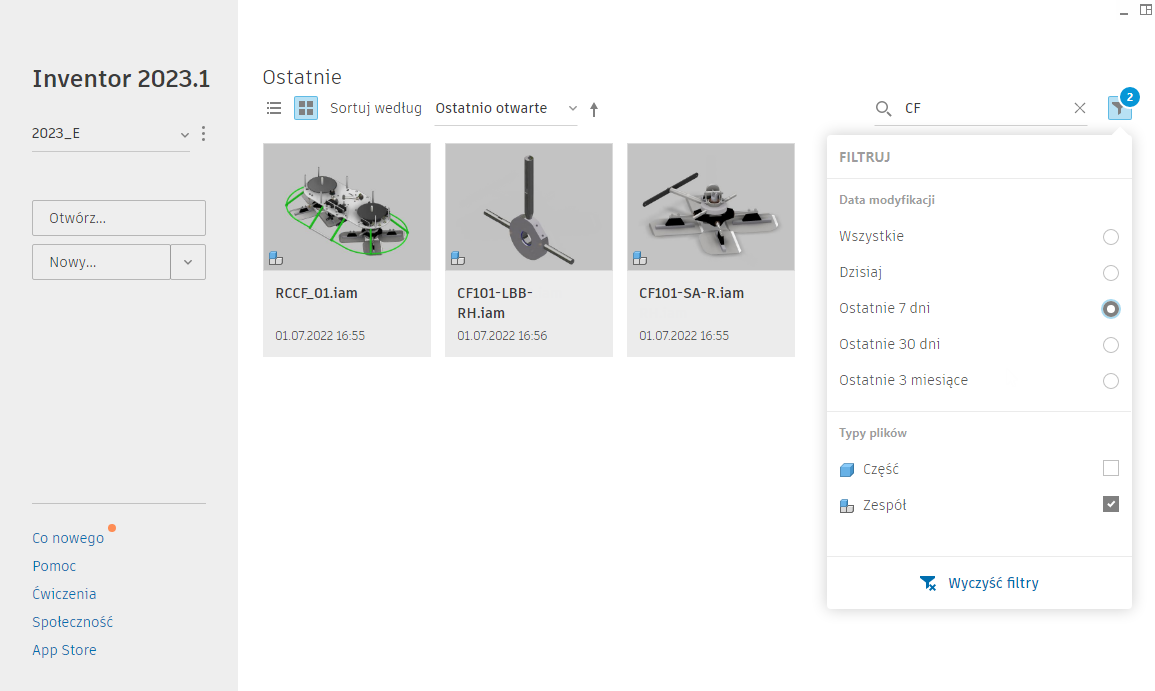The height and width of the screenshot is (691, 1155).
Task: Open project options three-dot menu
Action: click(x=203, y=133)
